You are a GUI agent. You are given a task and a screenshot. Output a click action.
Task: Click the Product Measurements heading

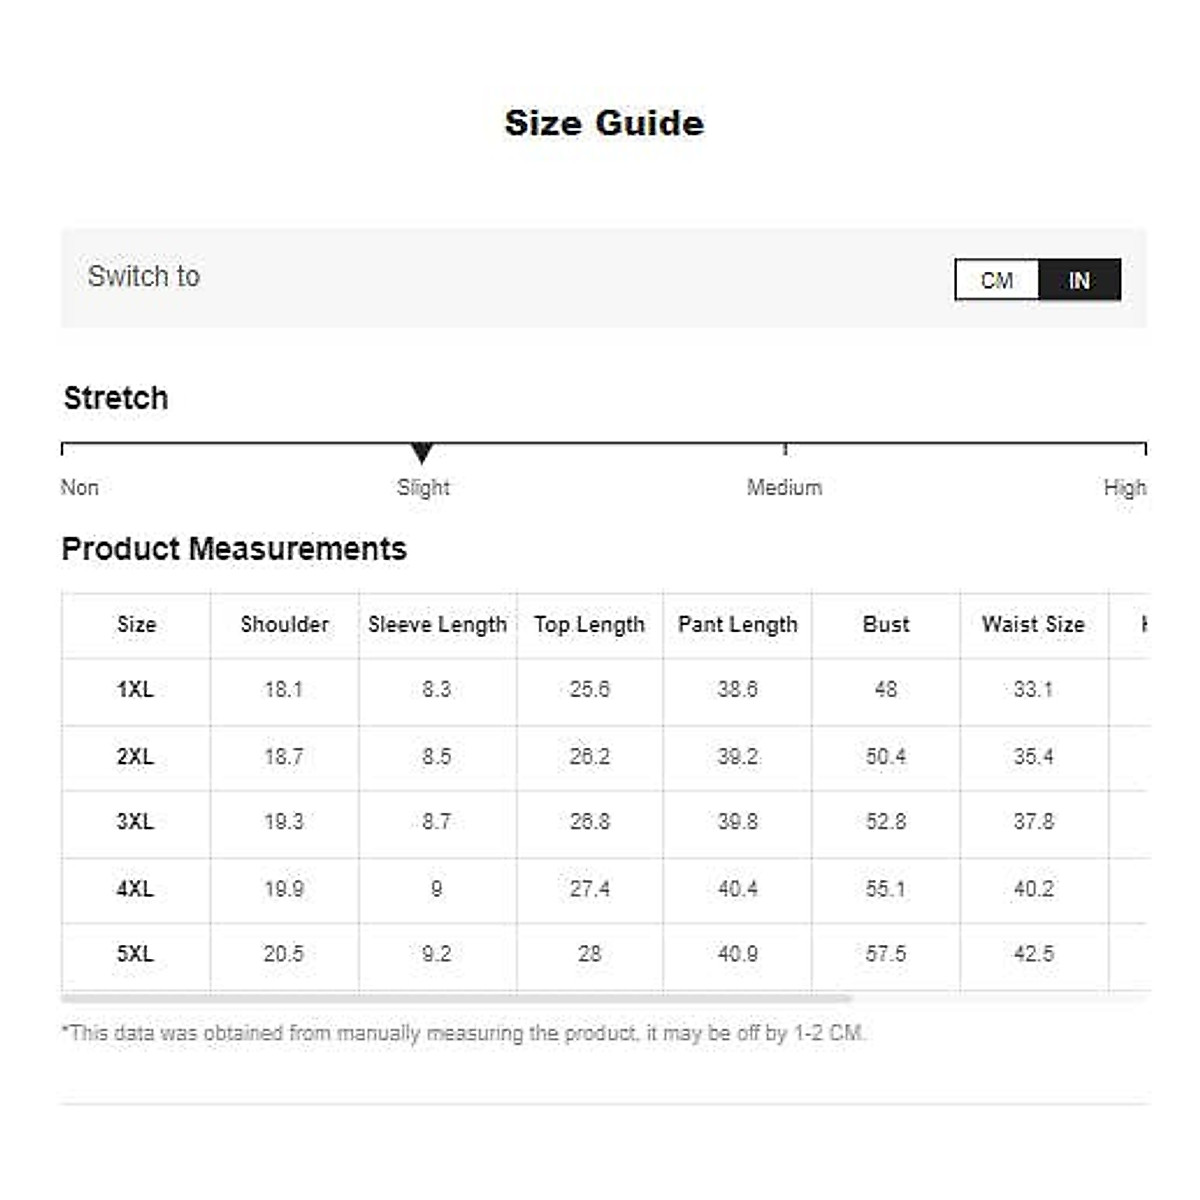(234, 549)
